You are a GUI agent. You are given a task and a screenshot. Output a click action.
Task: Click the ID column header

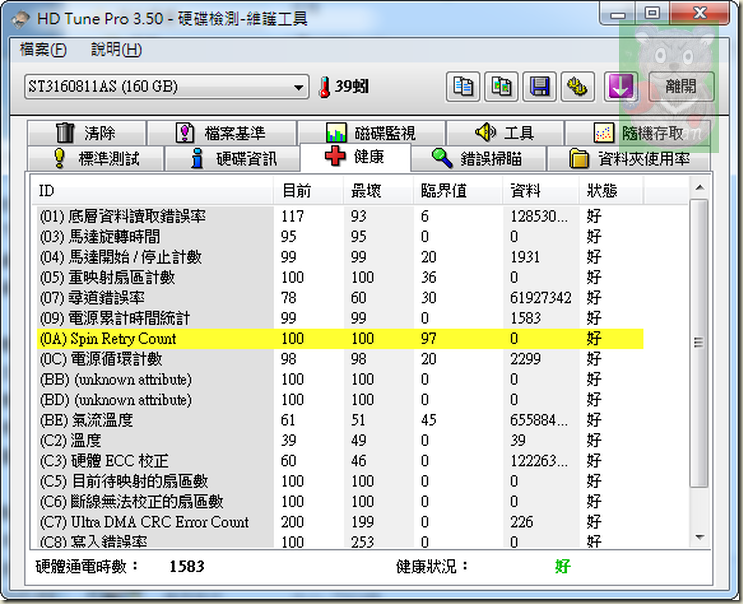[x=152, y=191]
